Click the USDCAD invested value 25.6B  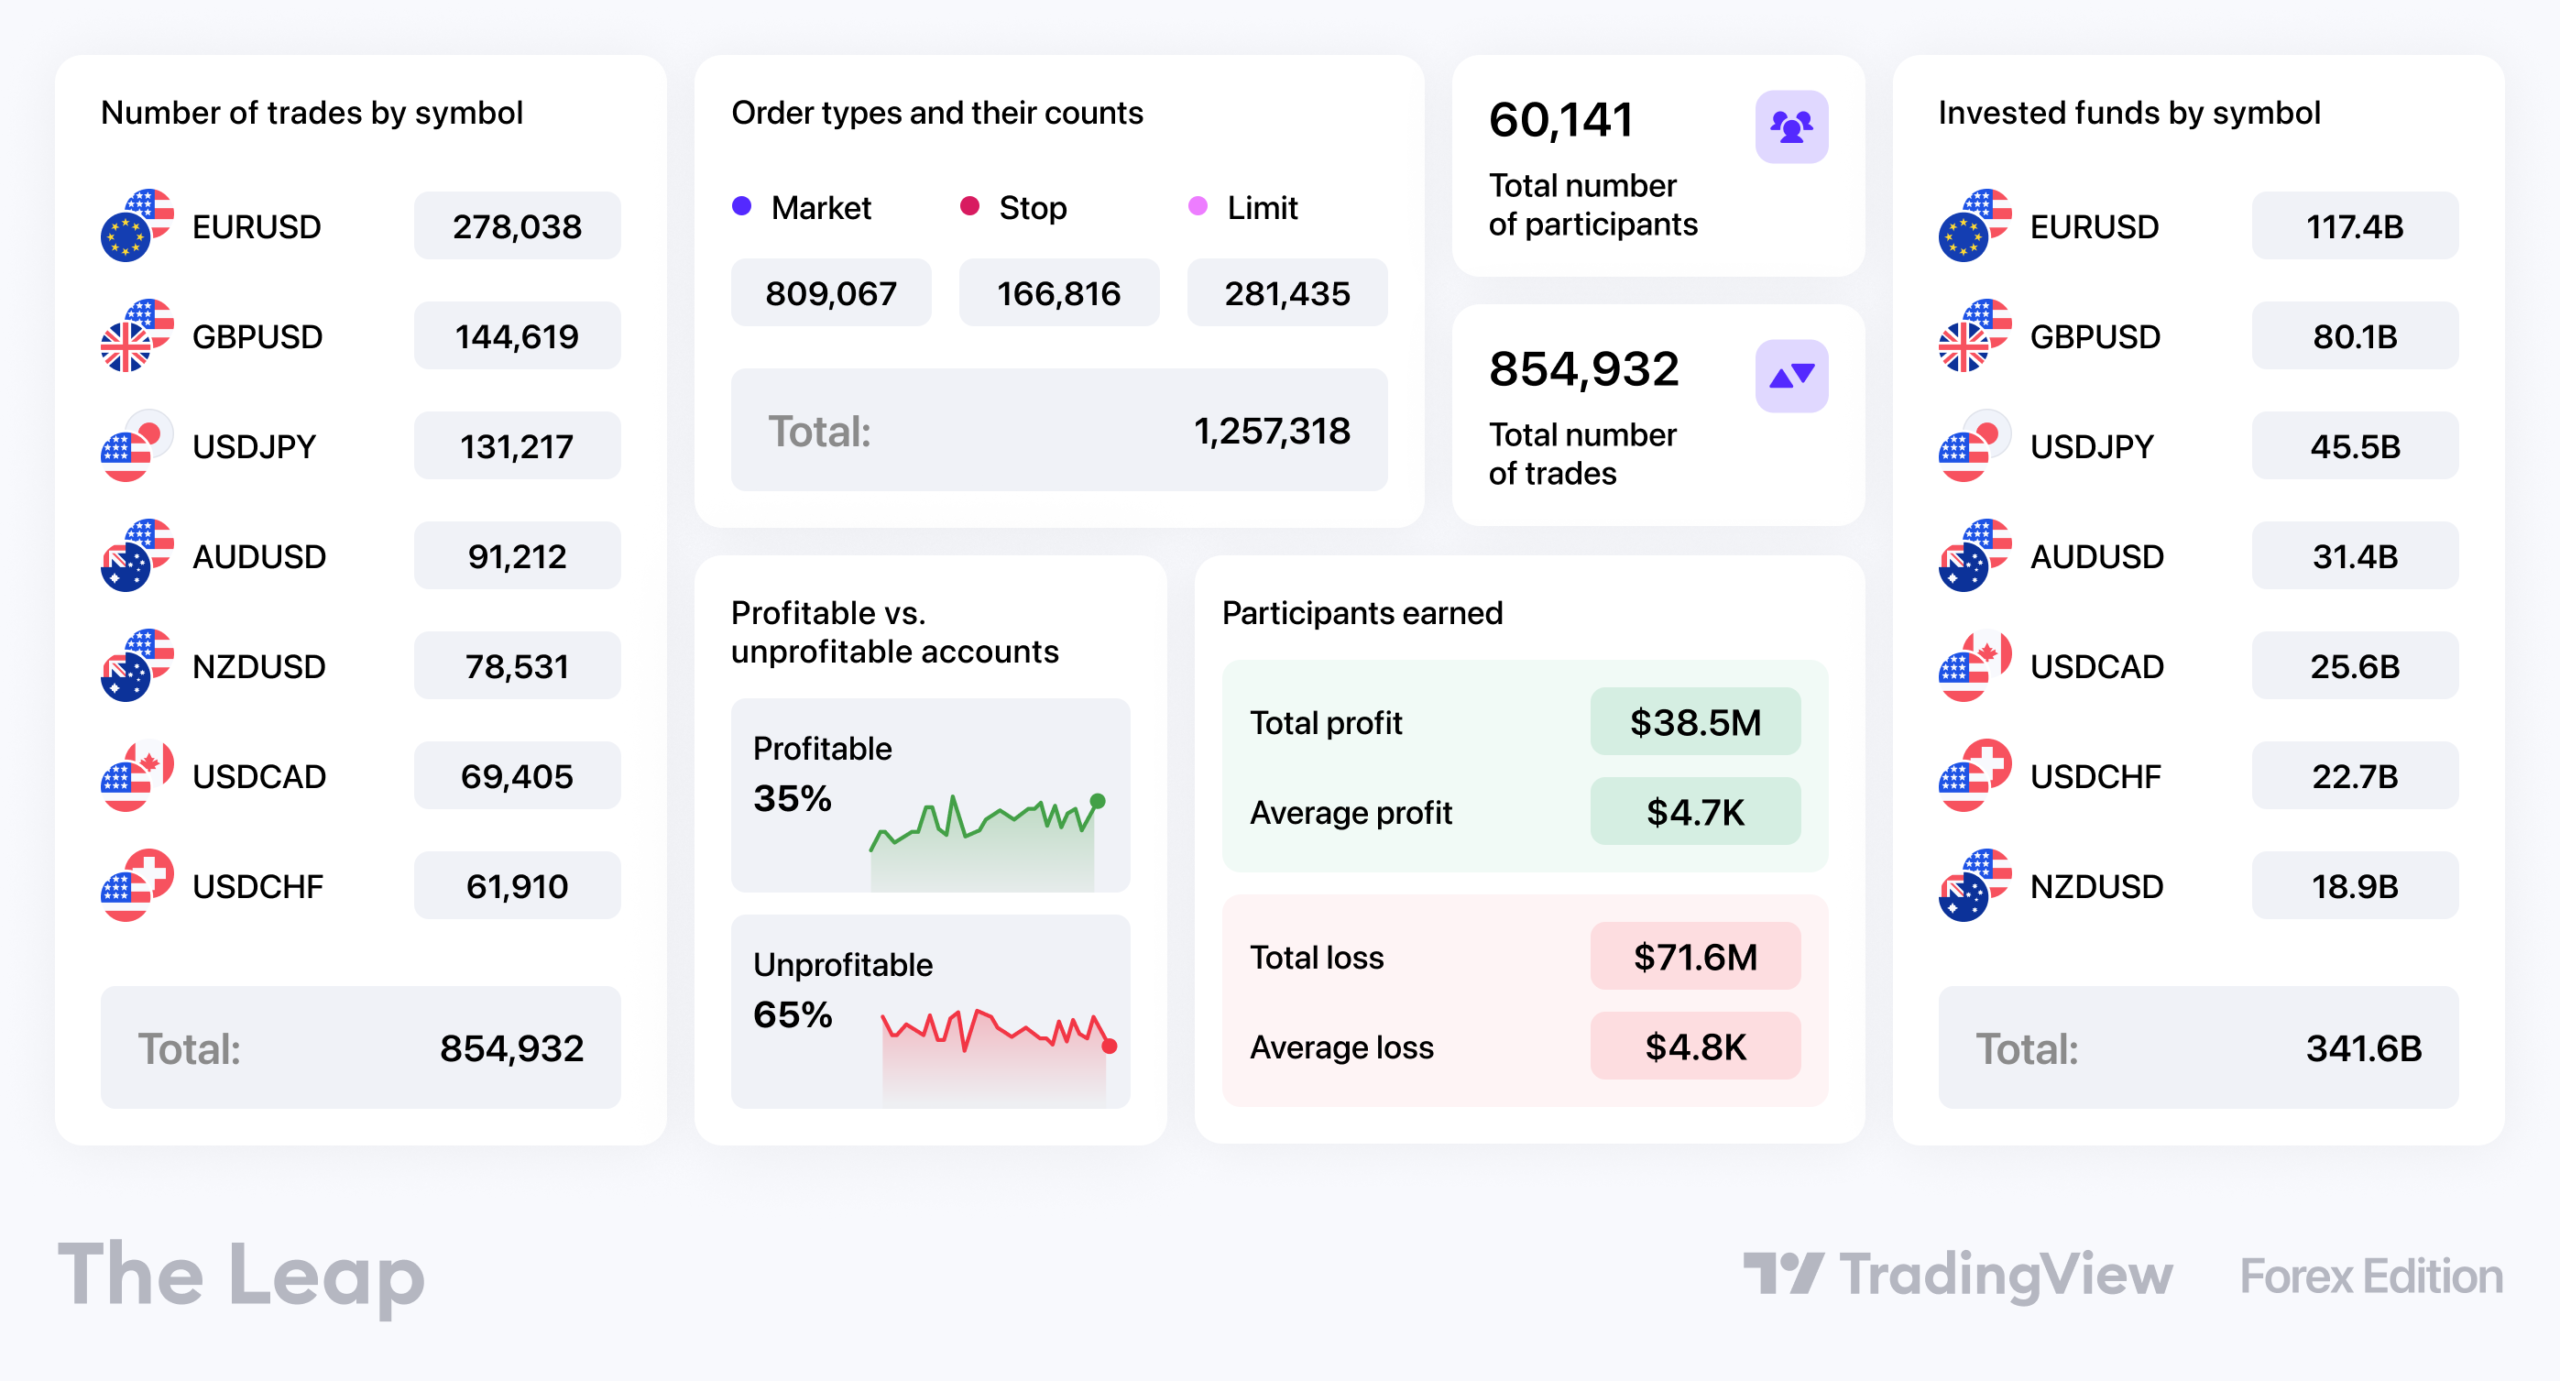point(2355,666)
